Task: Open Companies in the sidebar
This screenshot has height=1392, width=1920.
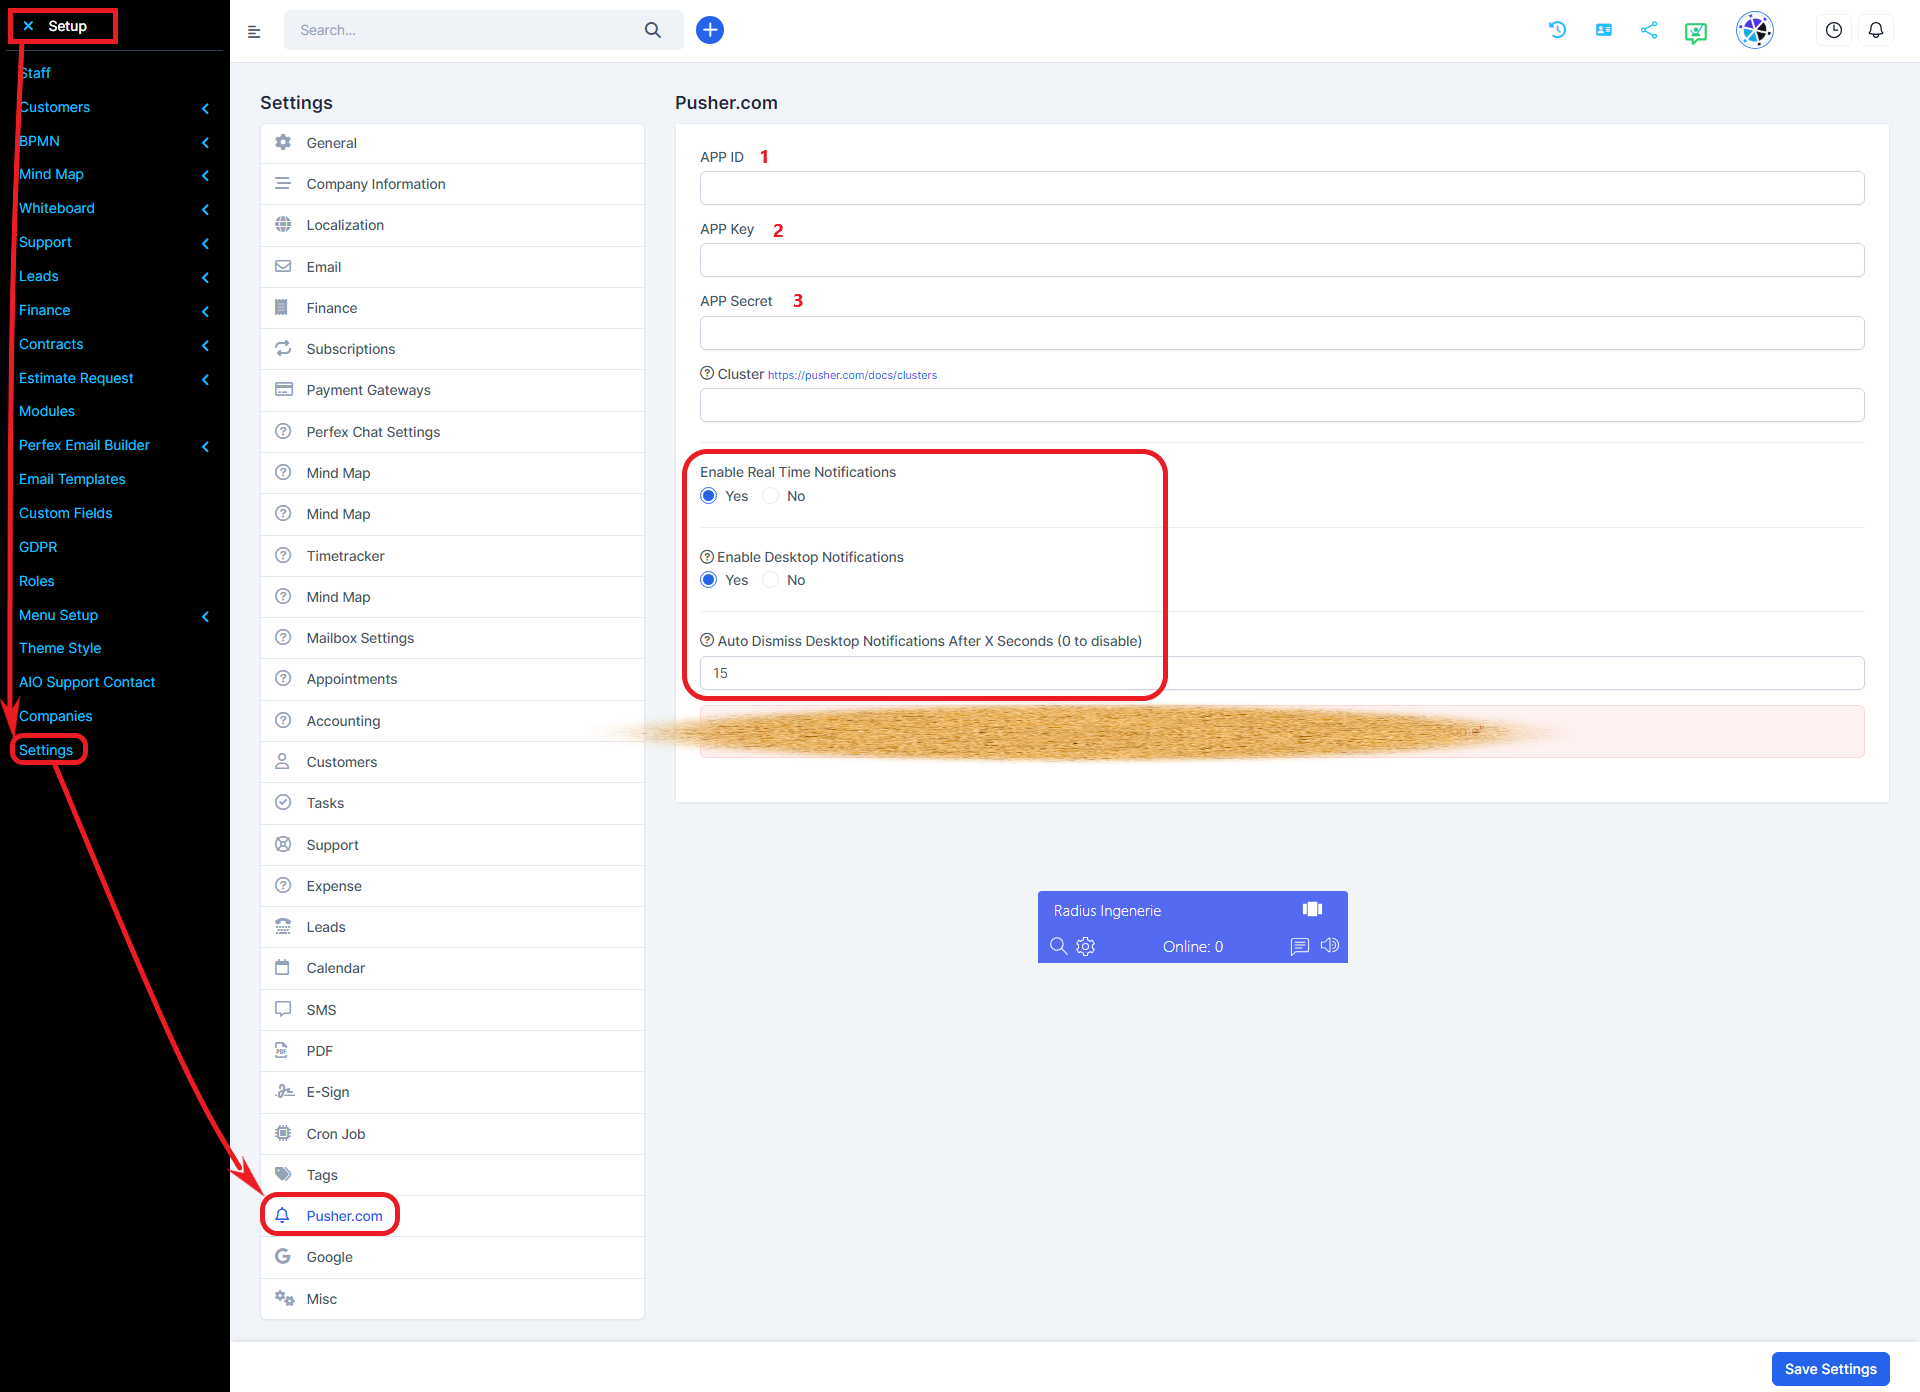Action: tap(55, 716)
